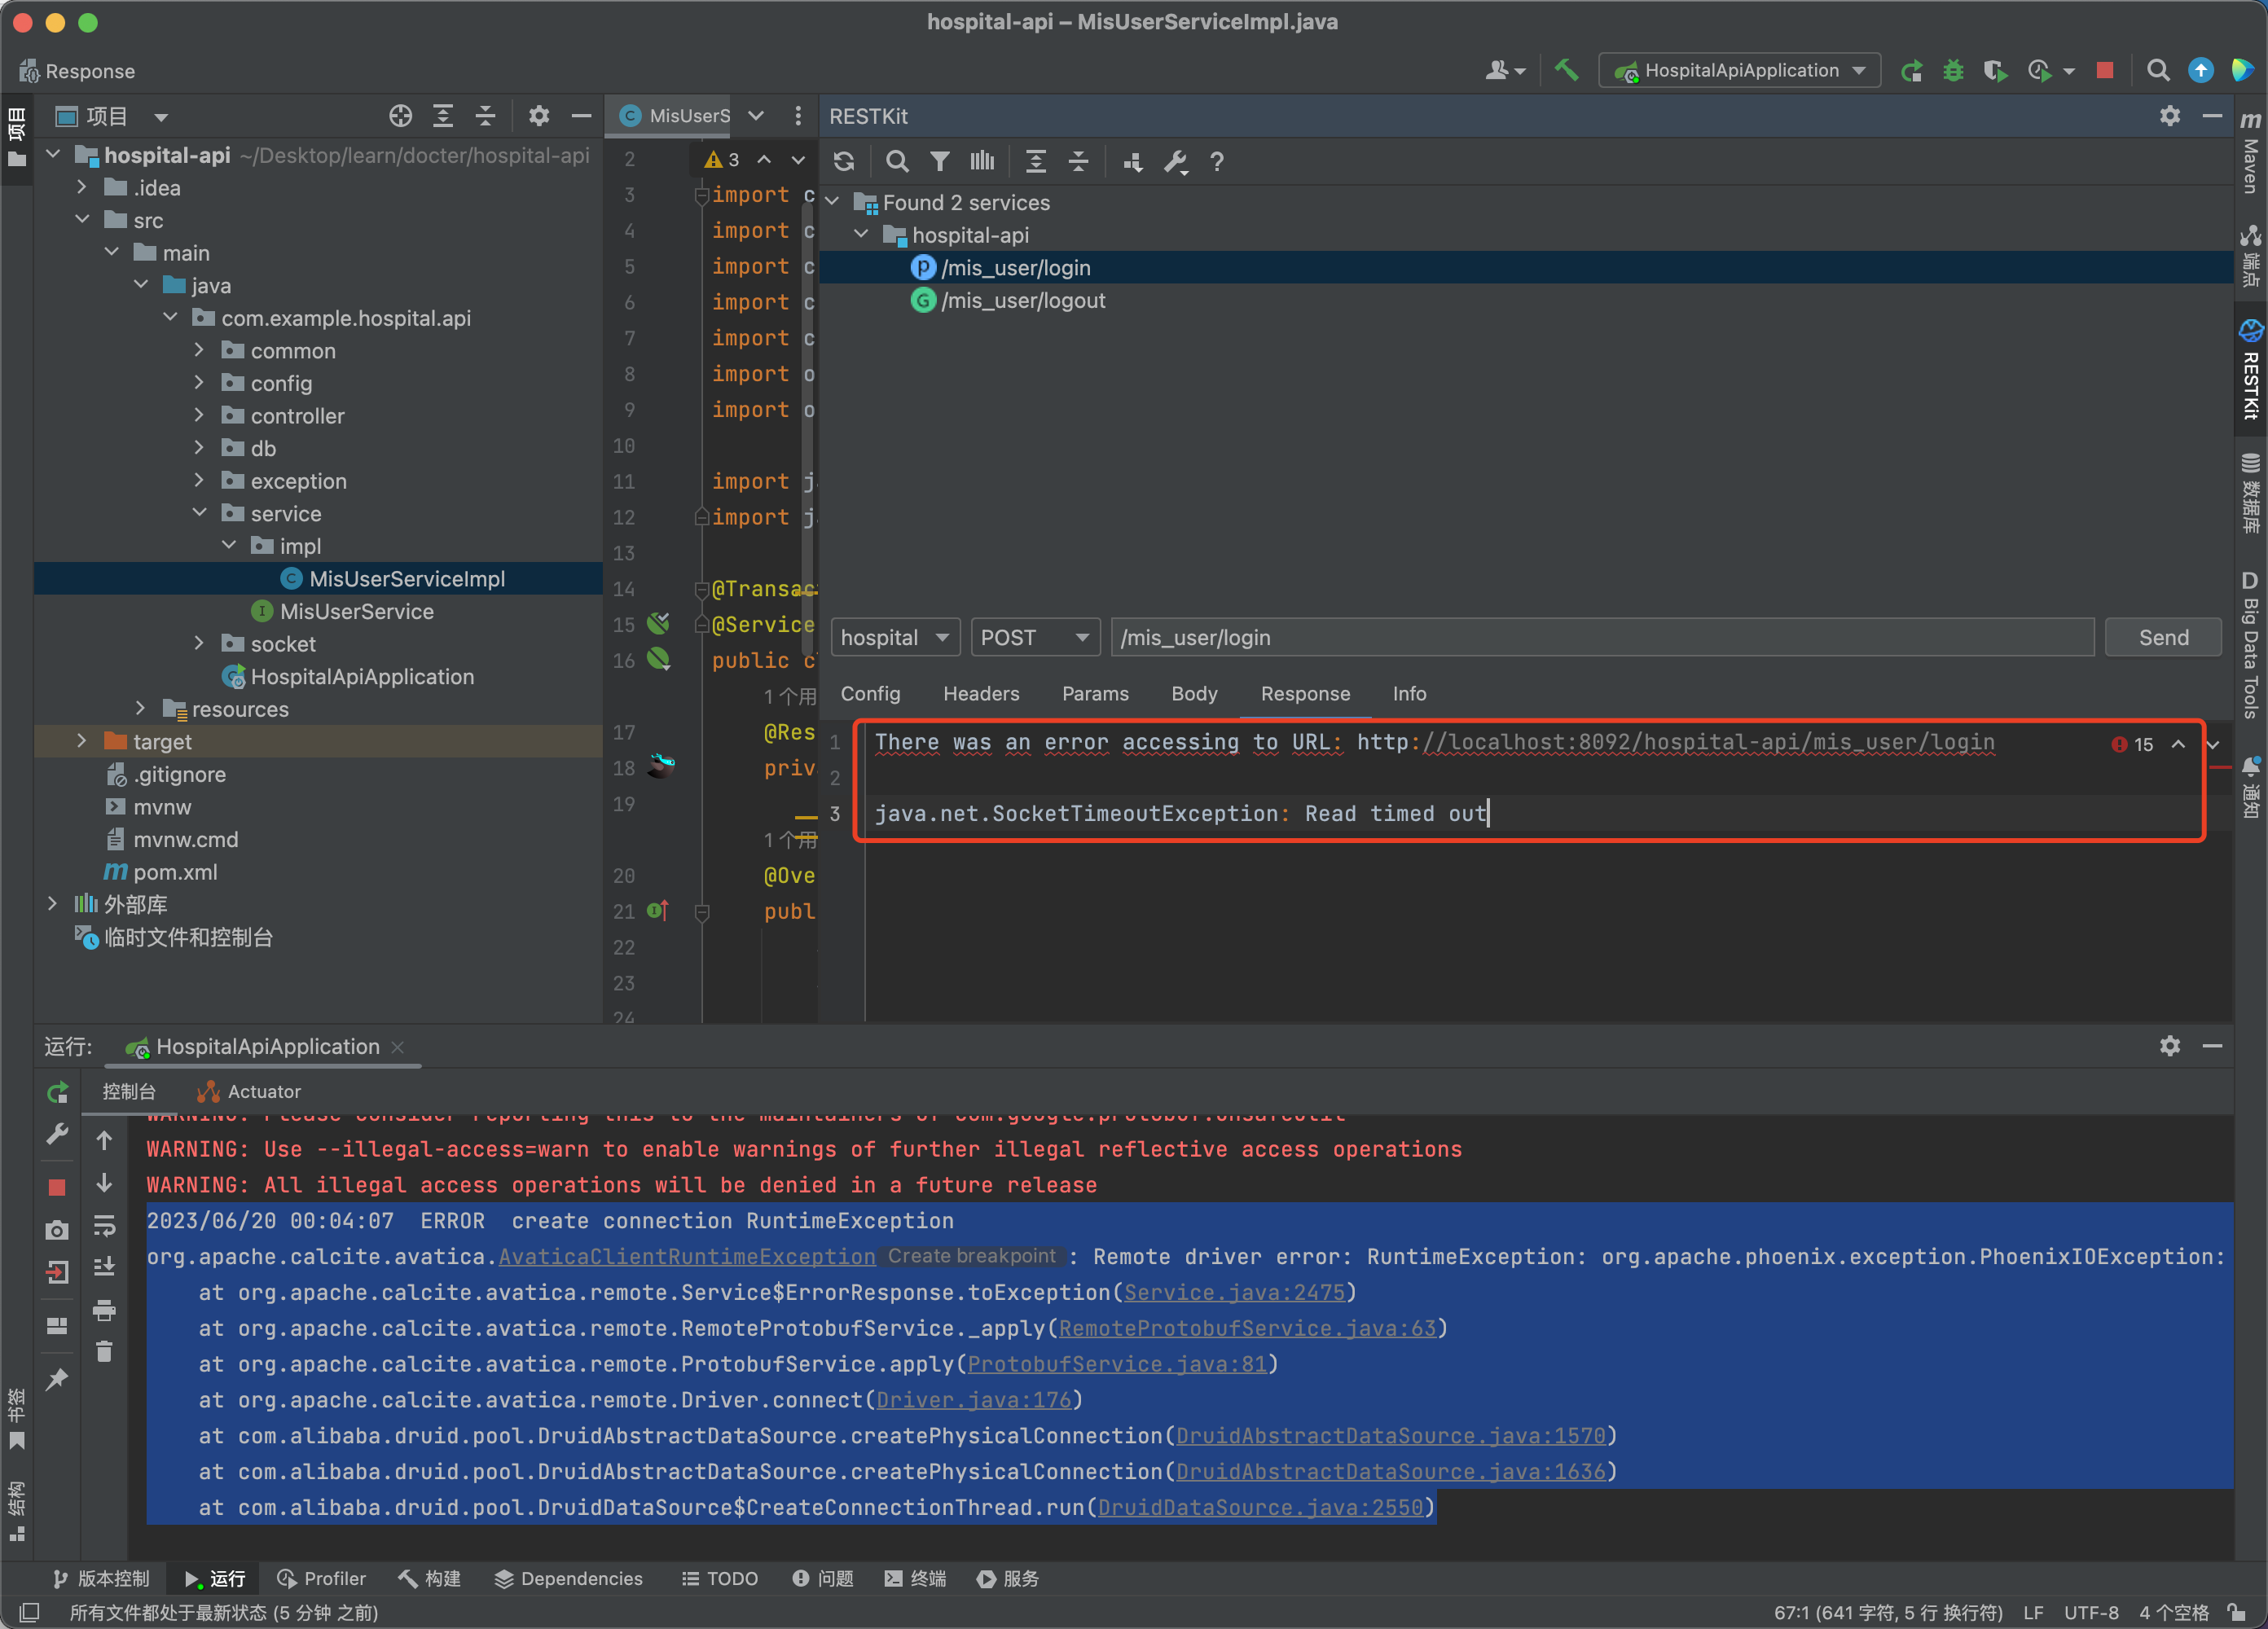Toggle scroll to end in console

[x=104, y=1267]
